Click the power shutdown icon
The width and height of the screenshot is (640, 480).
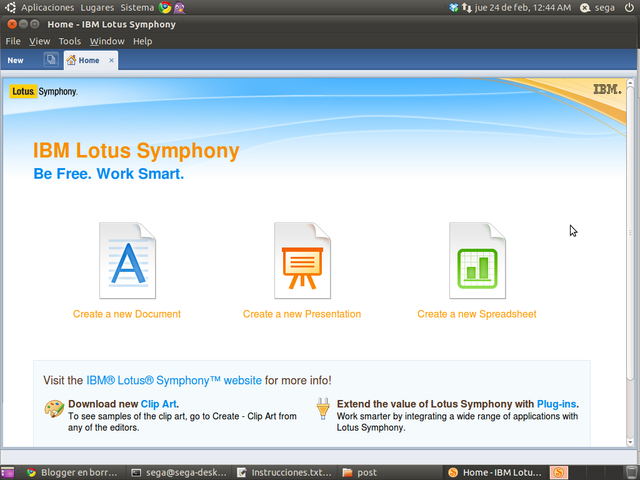[629, 7]
